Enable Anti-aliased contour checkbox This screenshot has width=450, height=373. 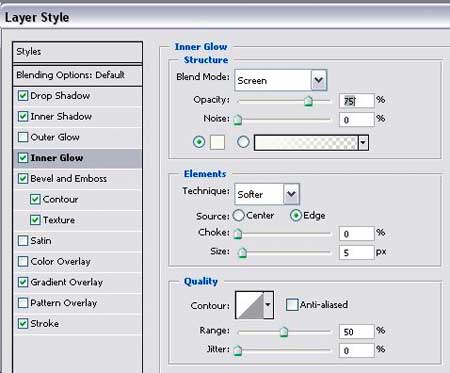click(x=292, y=305)
